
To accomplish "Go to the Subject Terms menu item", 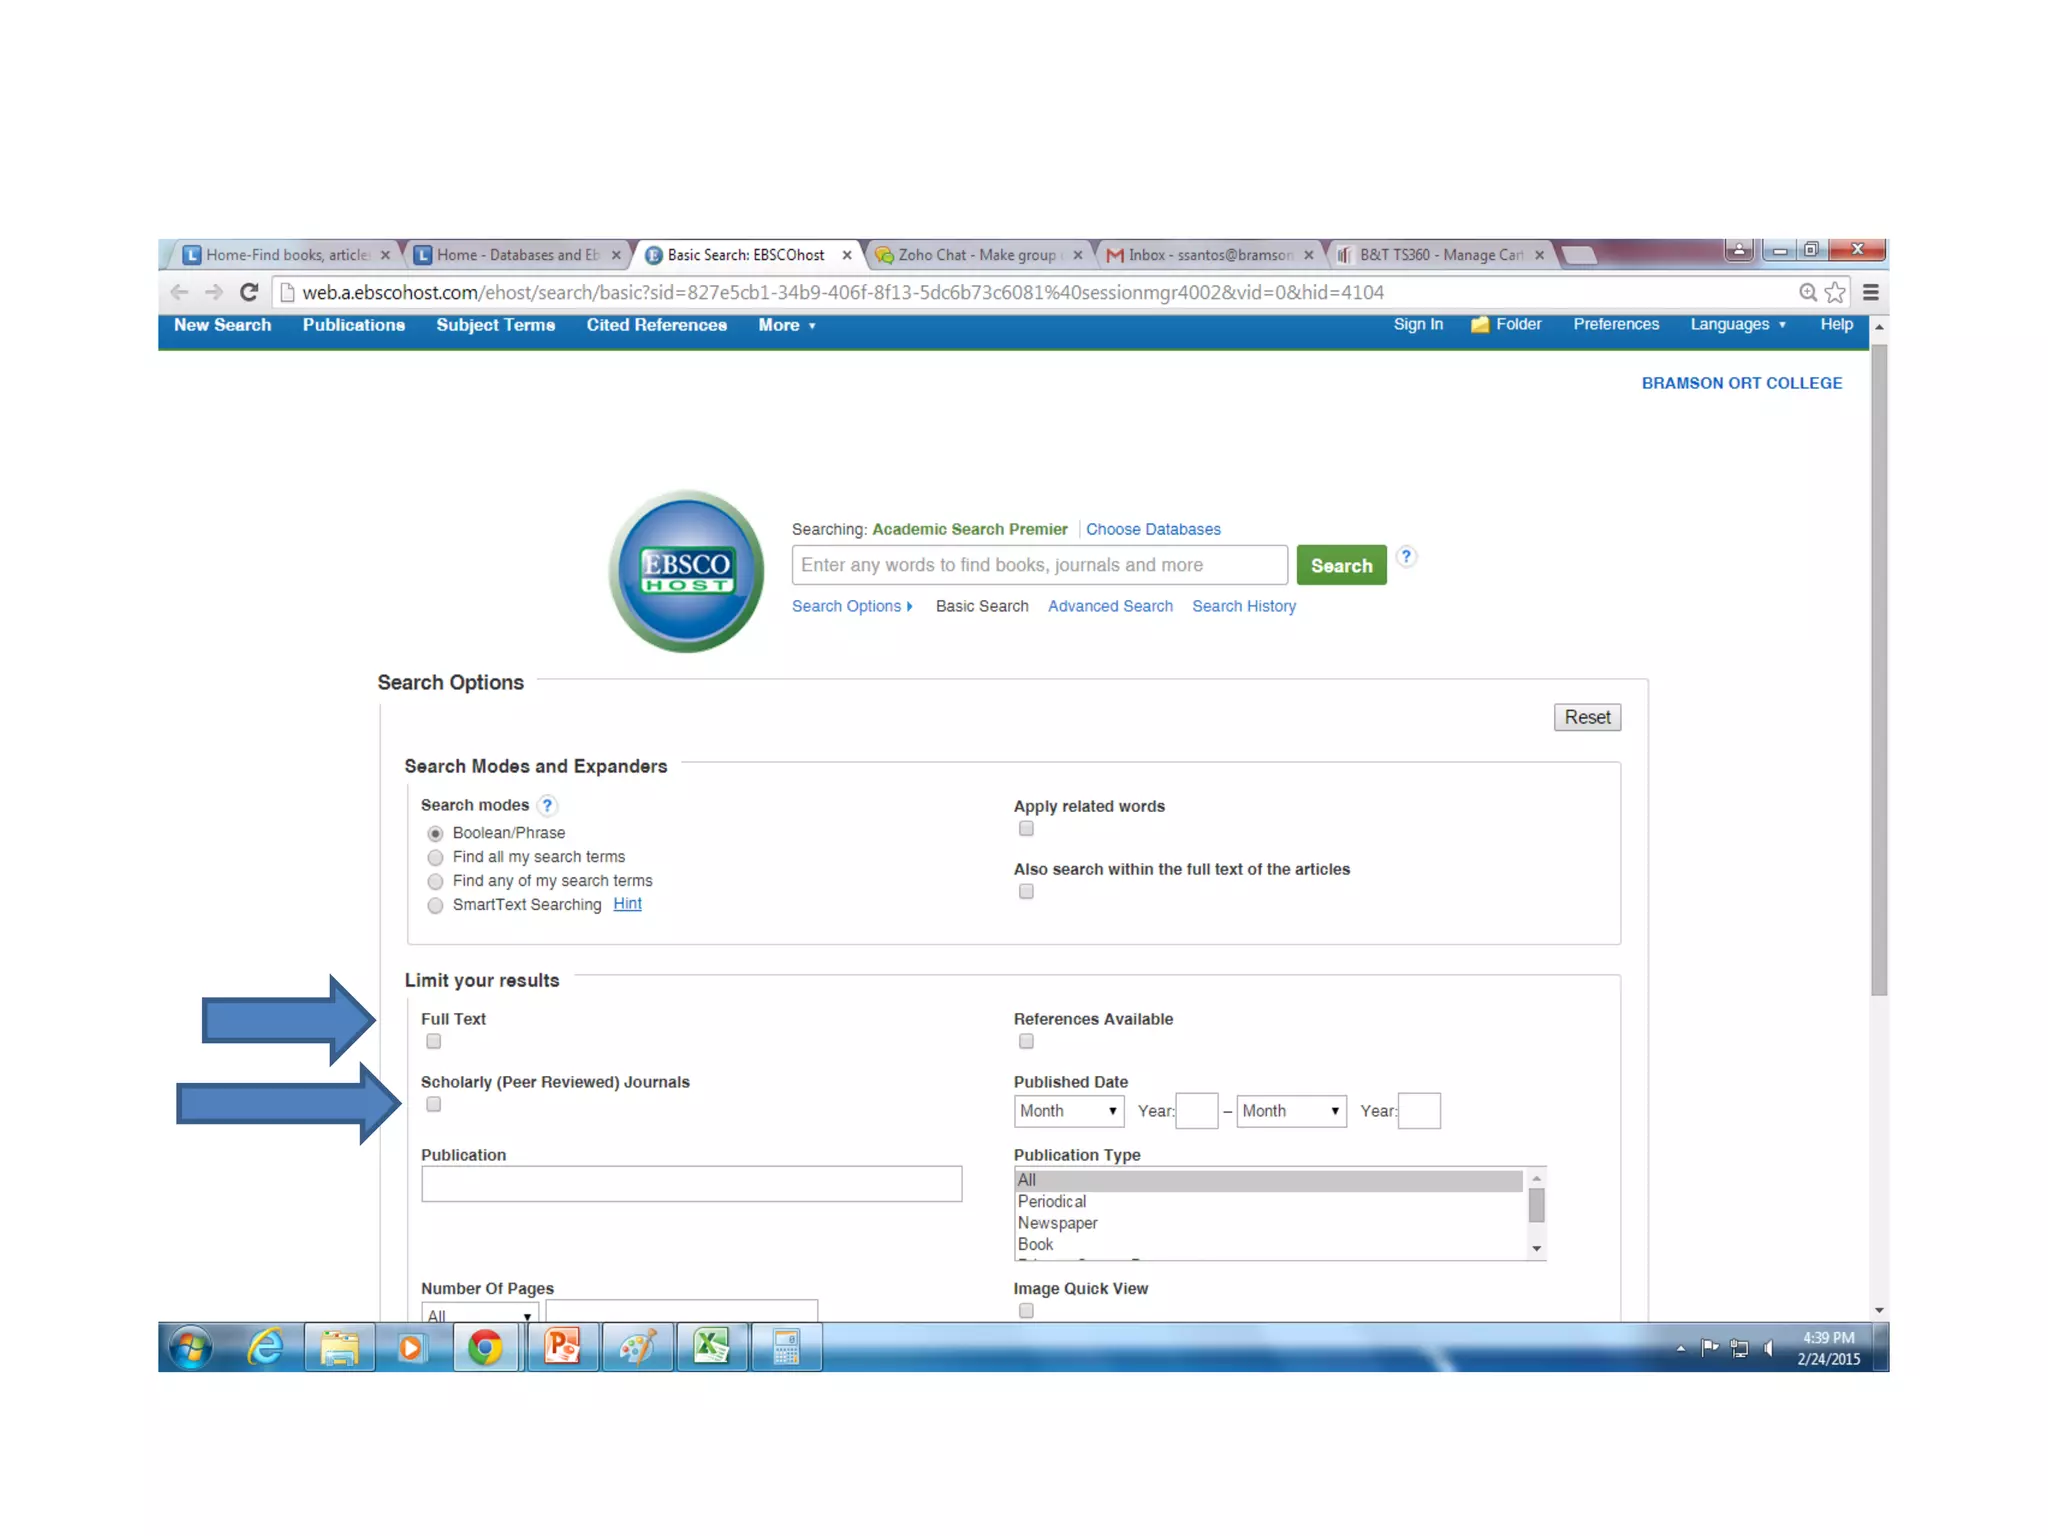I will tap(495, 326).
